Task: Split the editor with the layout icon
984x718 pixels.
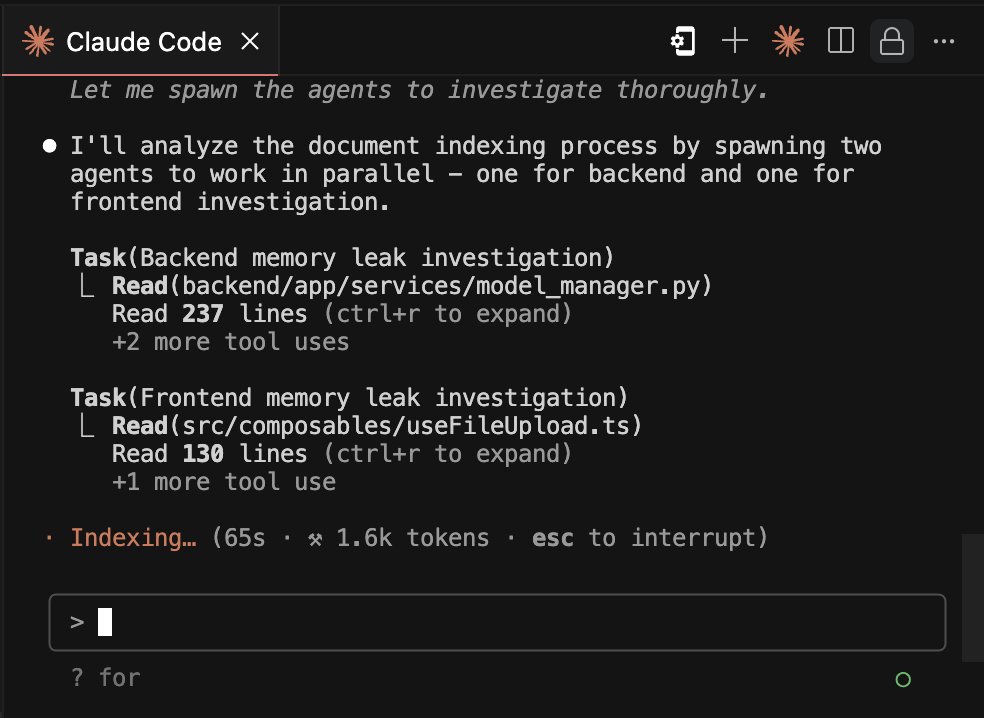Action: [841, 41]
